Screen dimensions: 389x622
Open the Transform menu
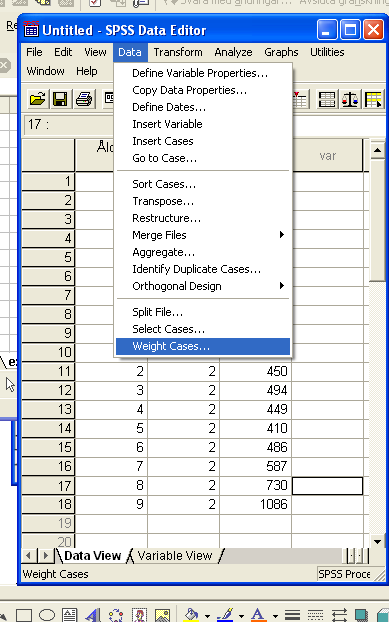178,52
